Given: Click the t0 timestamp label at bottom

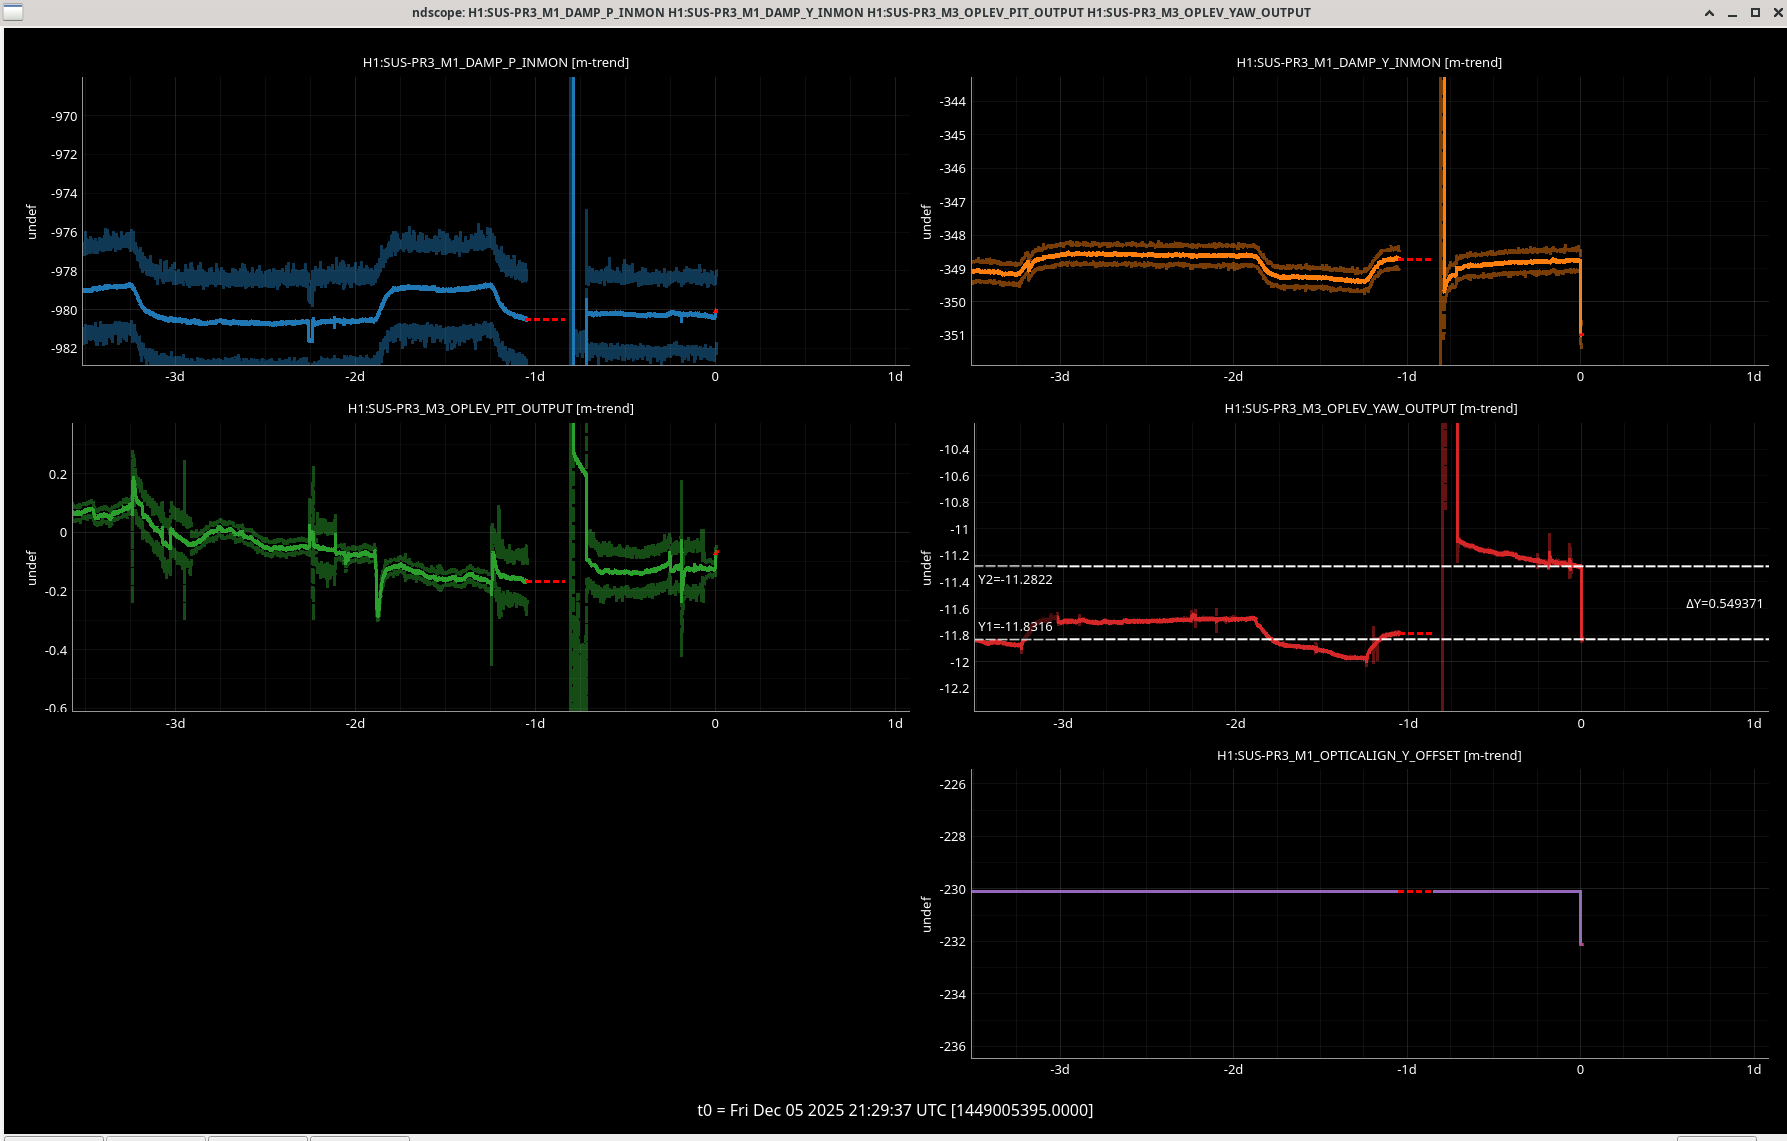Looking at the screenshot, I should click(894, 1110).
